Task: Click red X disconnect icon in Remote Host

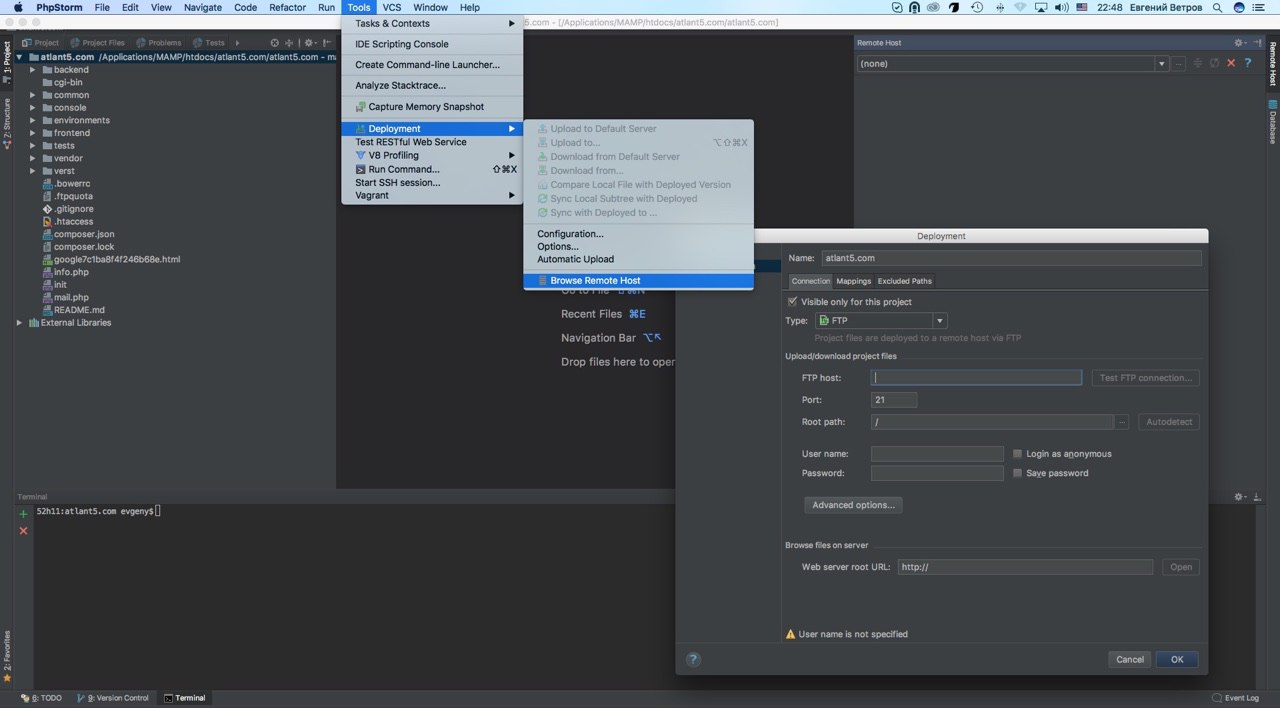Action: click(x=1231, y=63)
